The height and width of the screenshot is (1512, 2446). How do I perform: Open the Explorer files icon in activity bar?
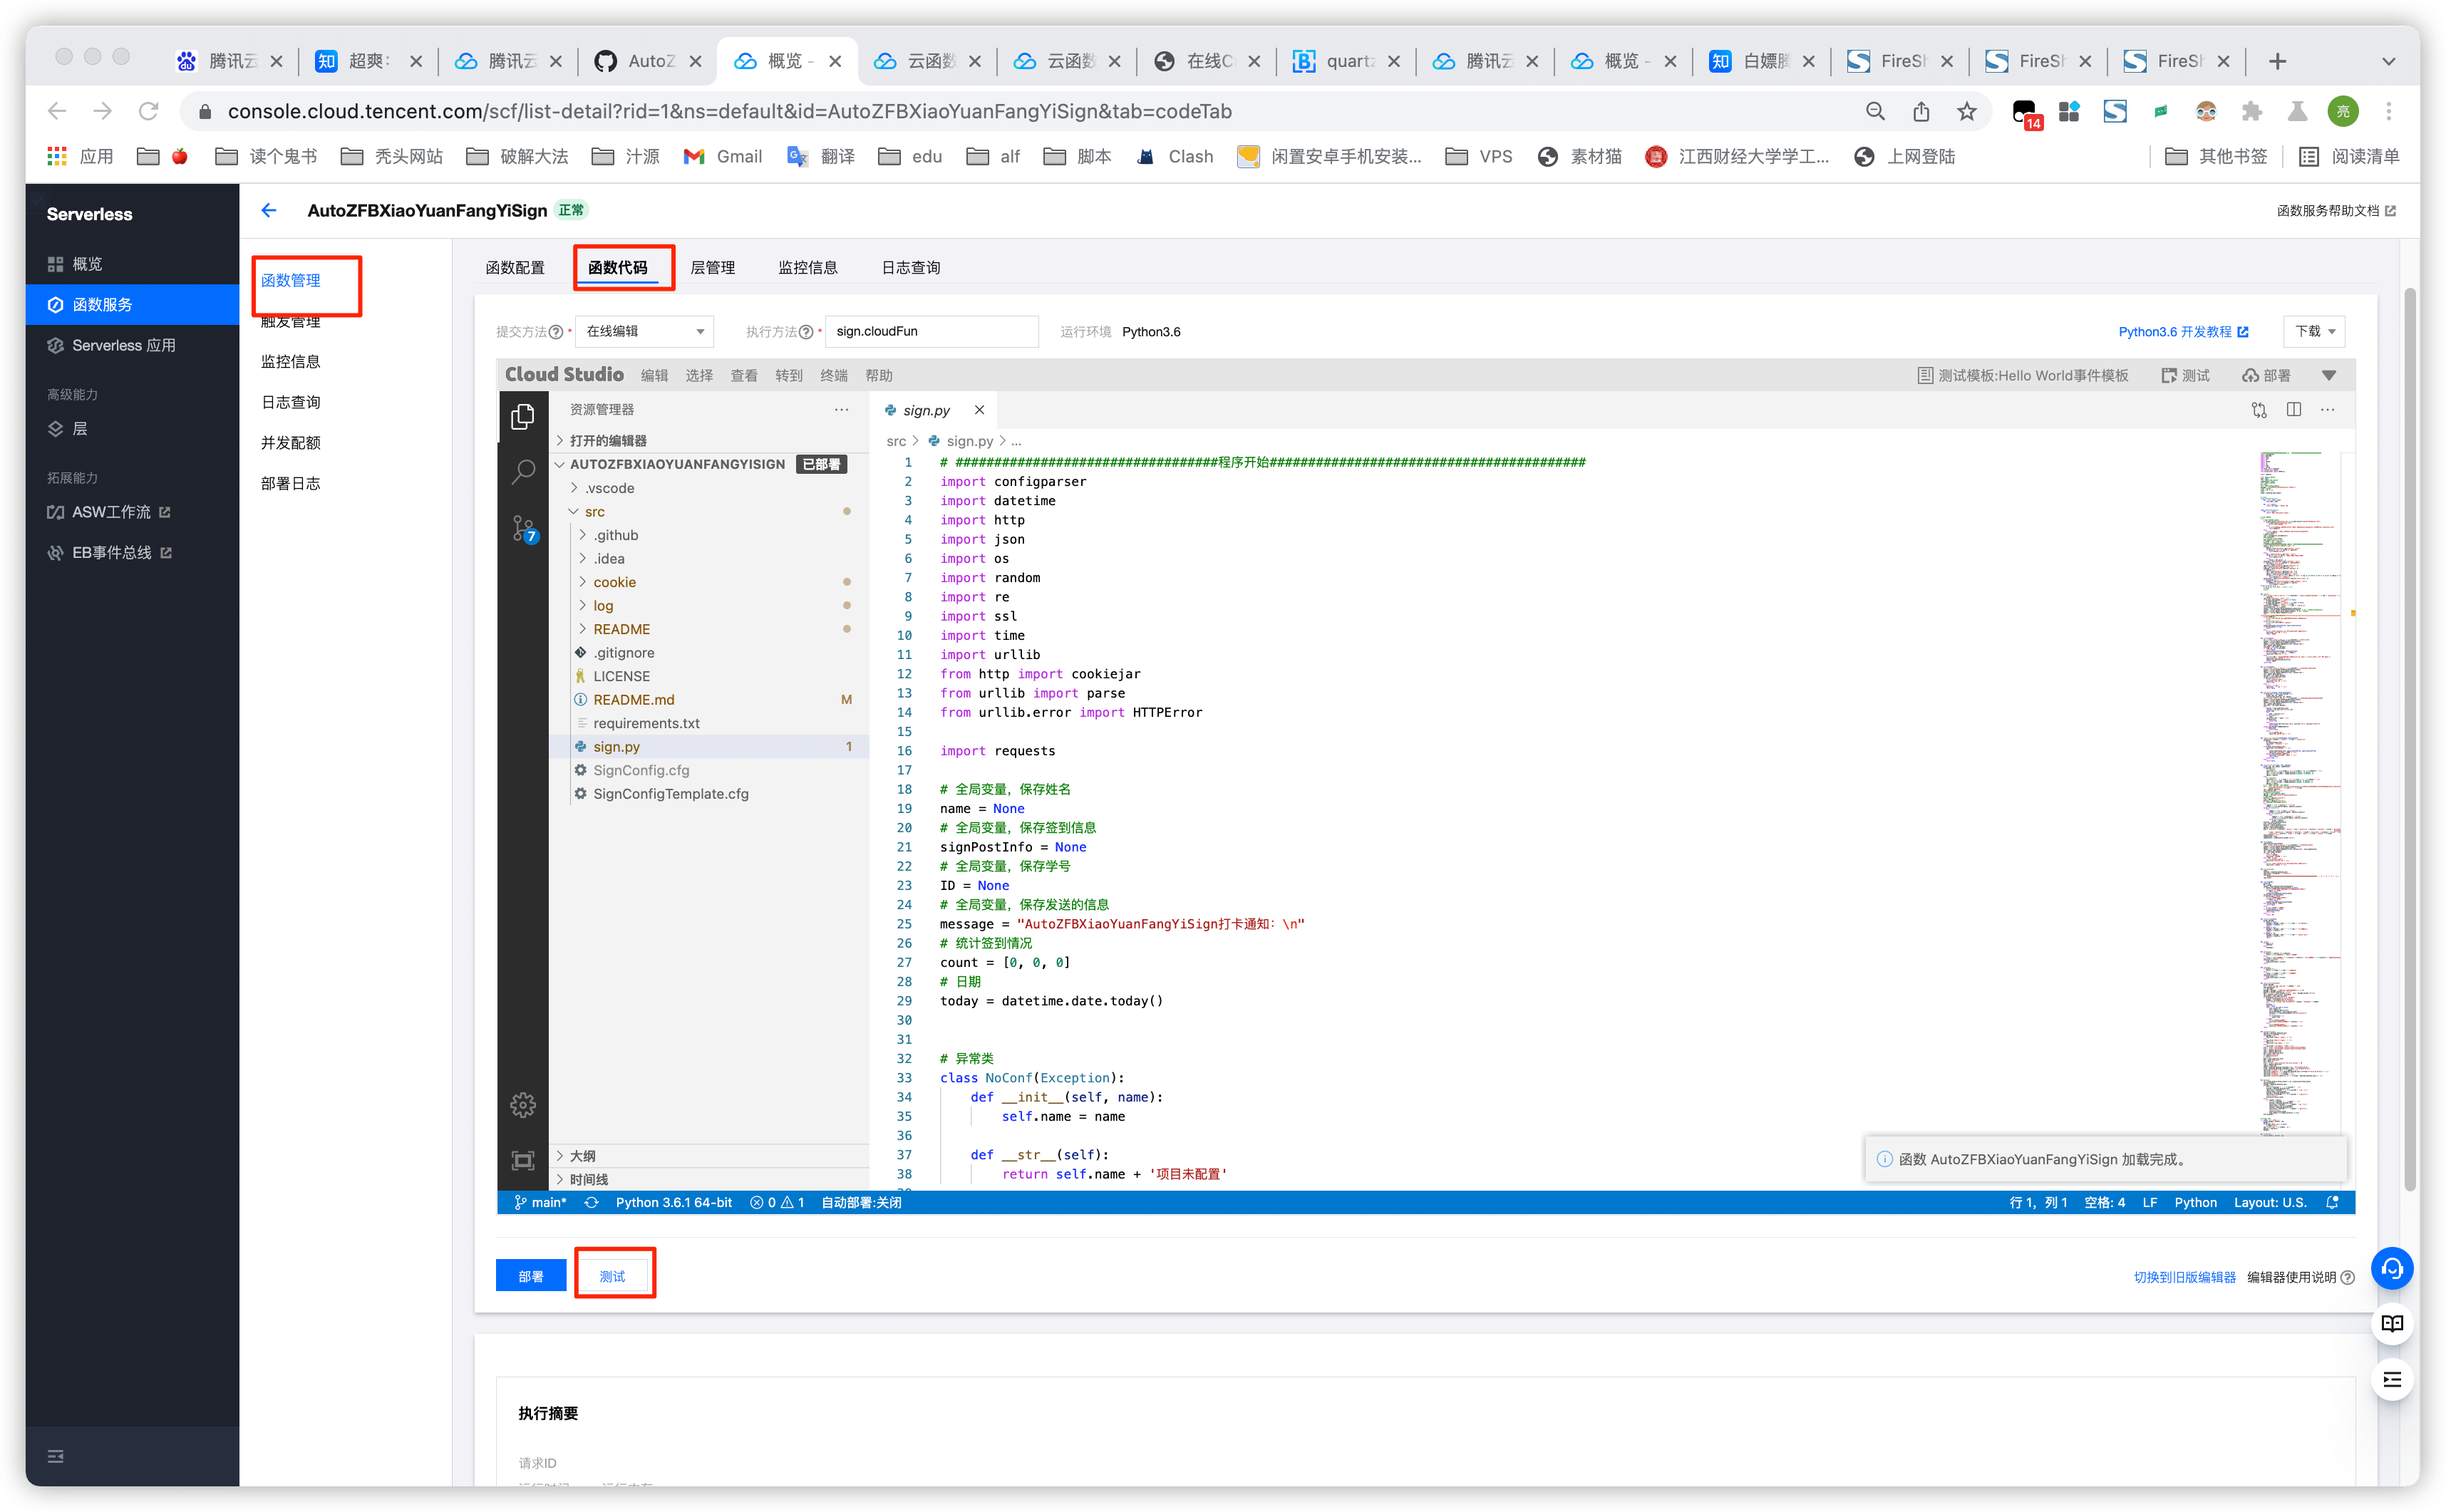[522, 416]
